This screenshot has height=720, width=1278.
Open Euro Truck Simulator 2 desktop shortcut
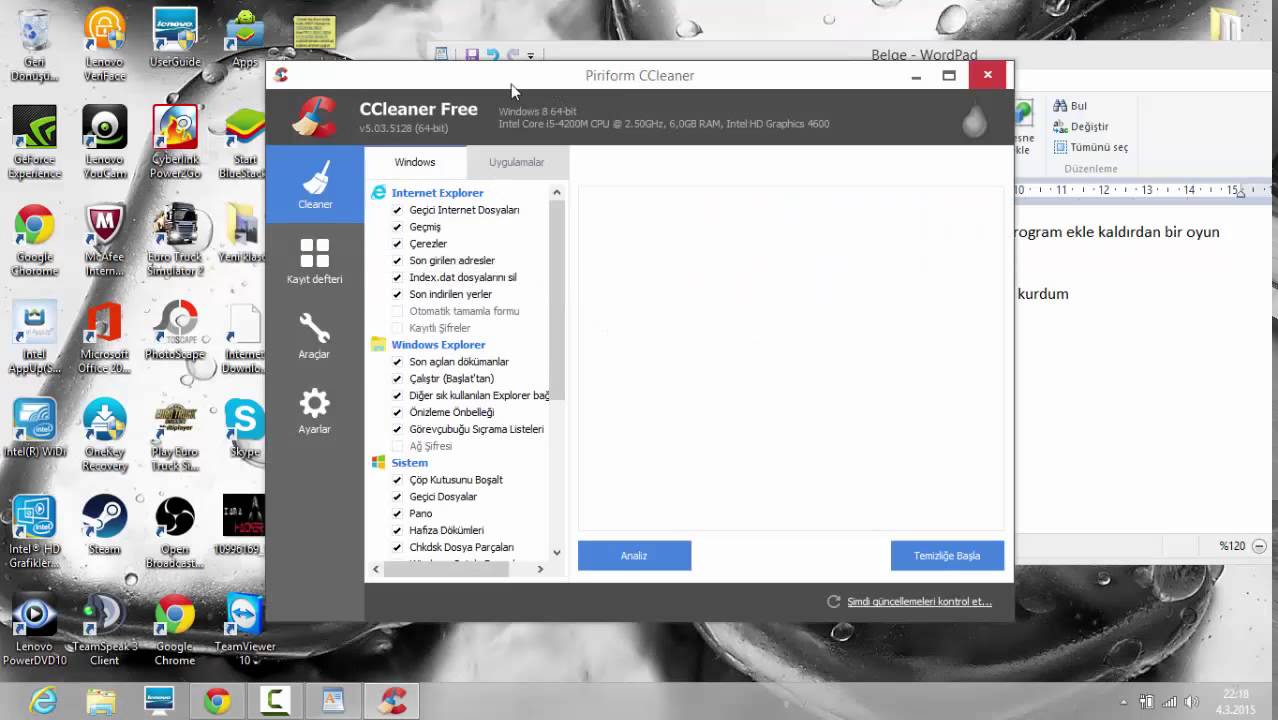175,240
